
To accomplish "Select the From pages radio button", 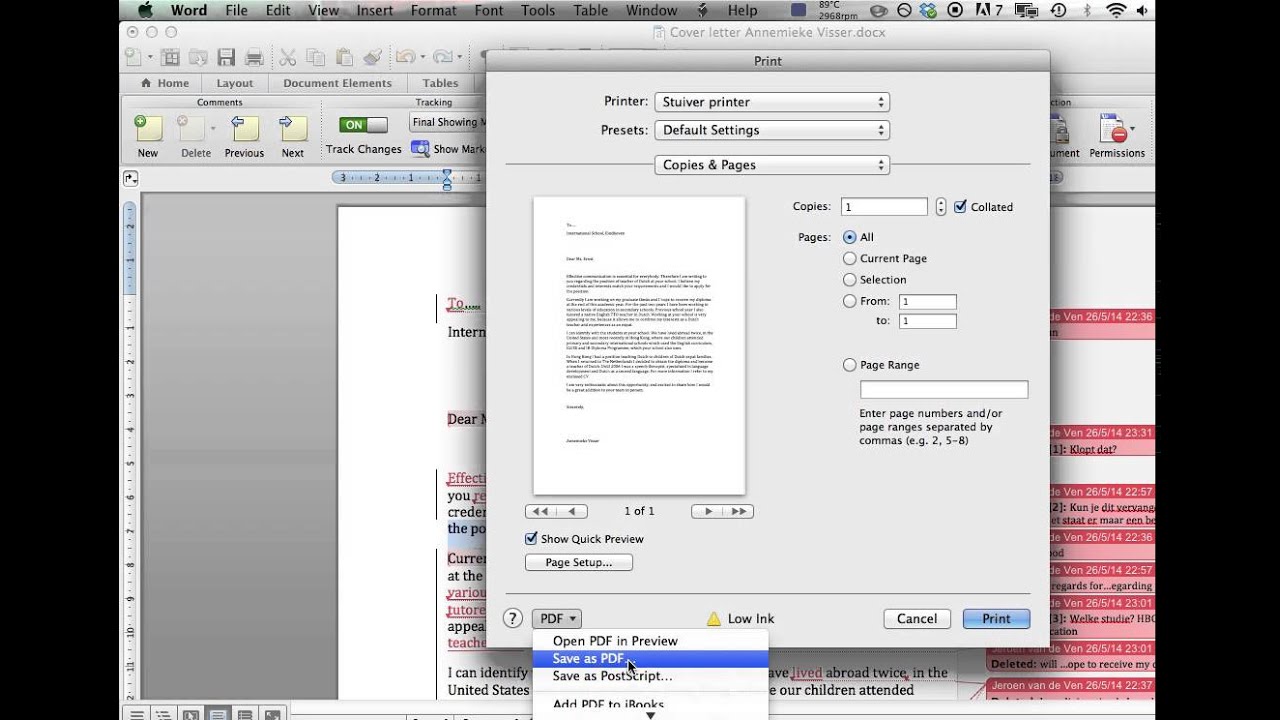I will pyautogui.click(x=850, y=301).
